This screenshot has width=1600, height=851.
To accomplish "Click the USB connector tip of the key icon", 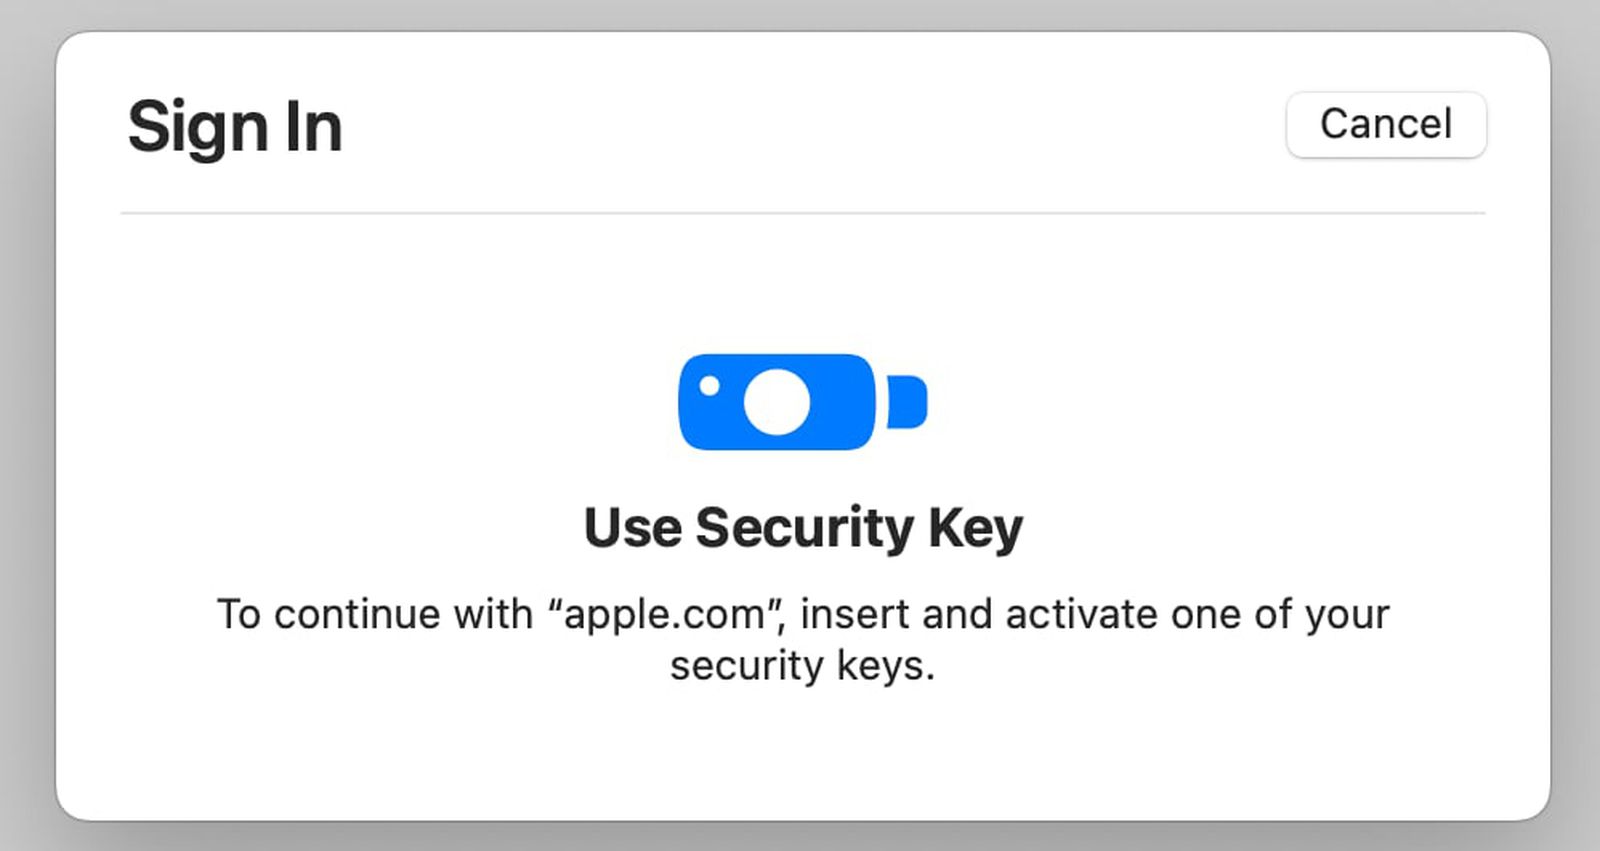I will tap(907, 401).
